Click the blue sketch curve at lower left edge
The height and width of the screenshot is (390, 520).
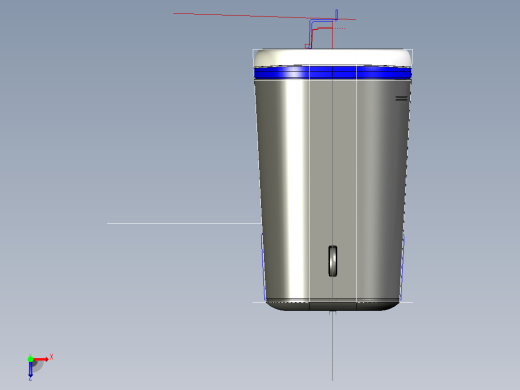click(263, 267)
